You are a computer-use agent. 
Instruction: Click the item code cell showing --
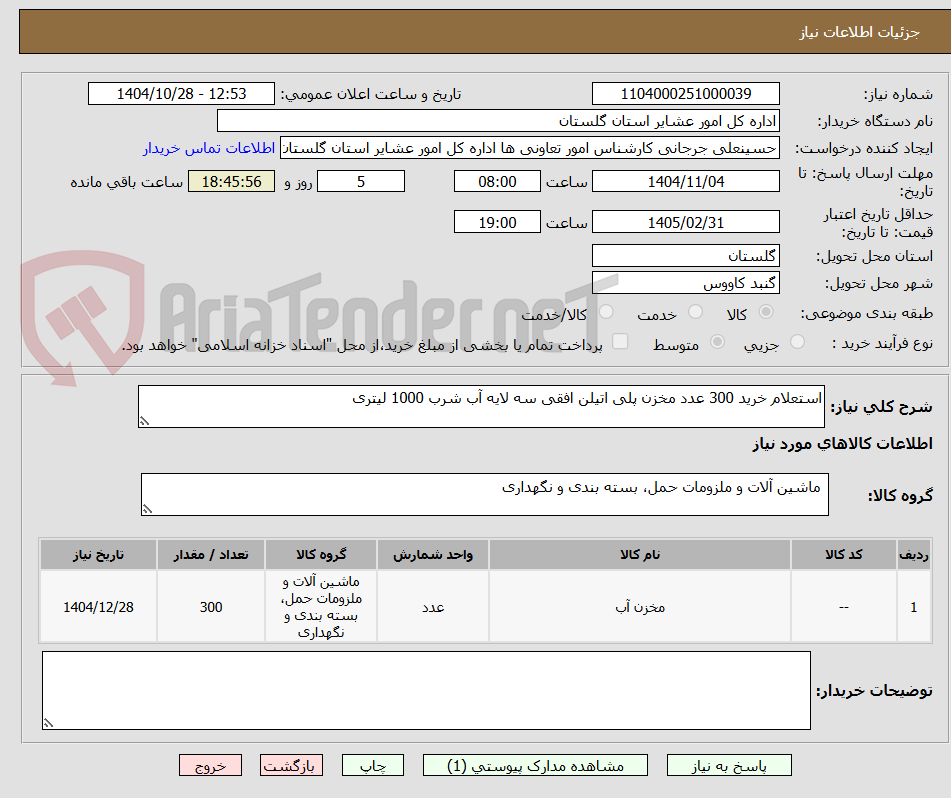[x=844, y=606]
